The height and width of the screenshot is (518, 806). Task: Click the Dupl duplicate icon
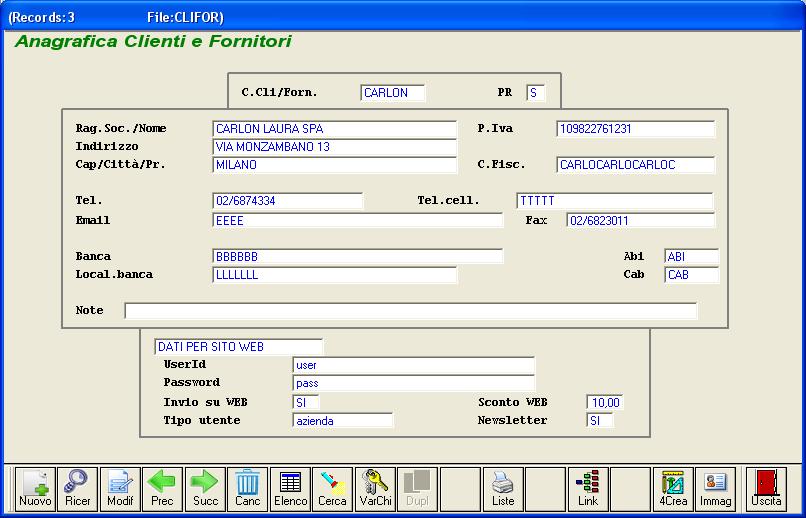pos(417,489)
